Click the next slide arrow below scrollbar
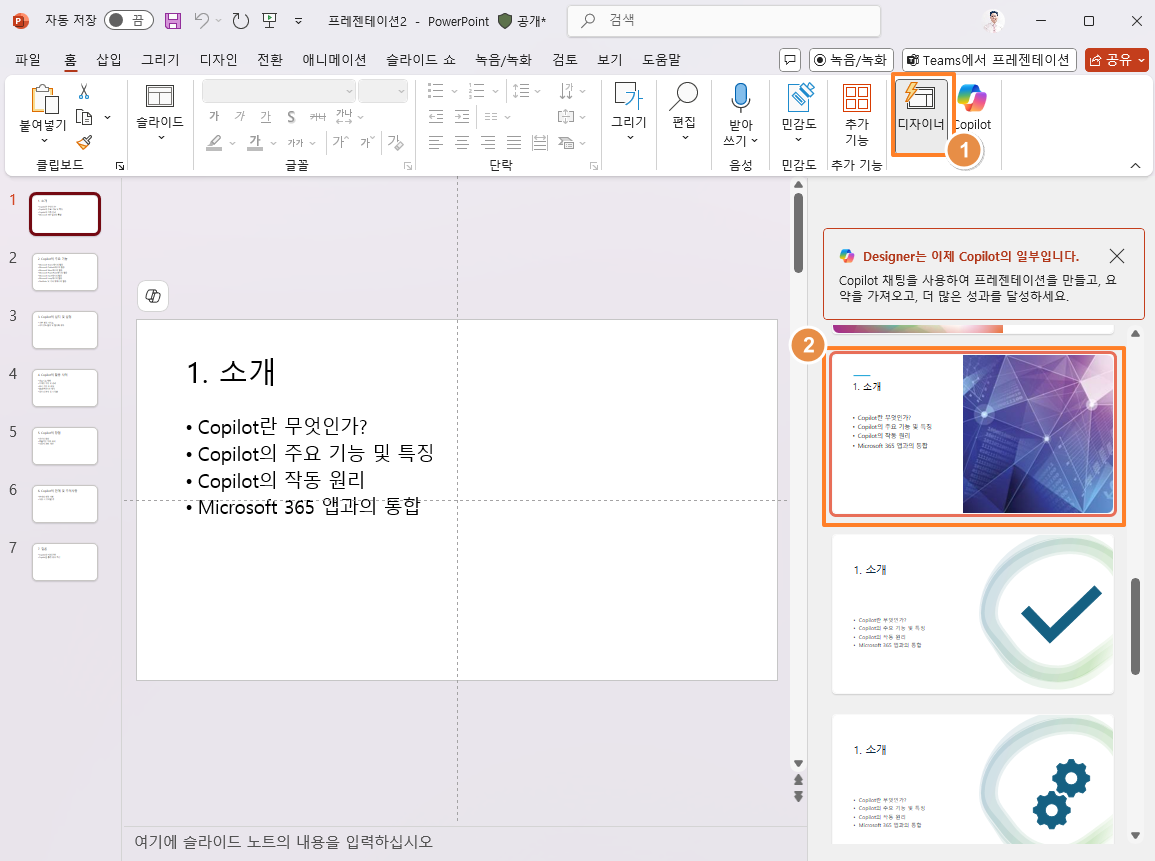The image size is (1155, 861). 798,797
